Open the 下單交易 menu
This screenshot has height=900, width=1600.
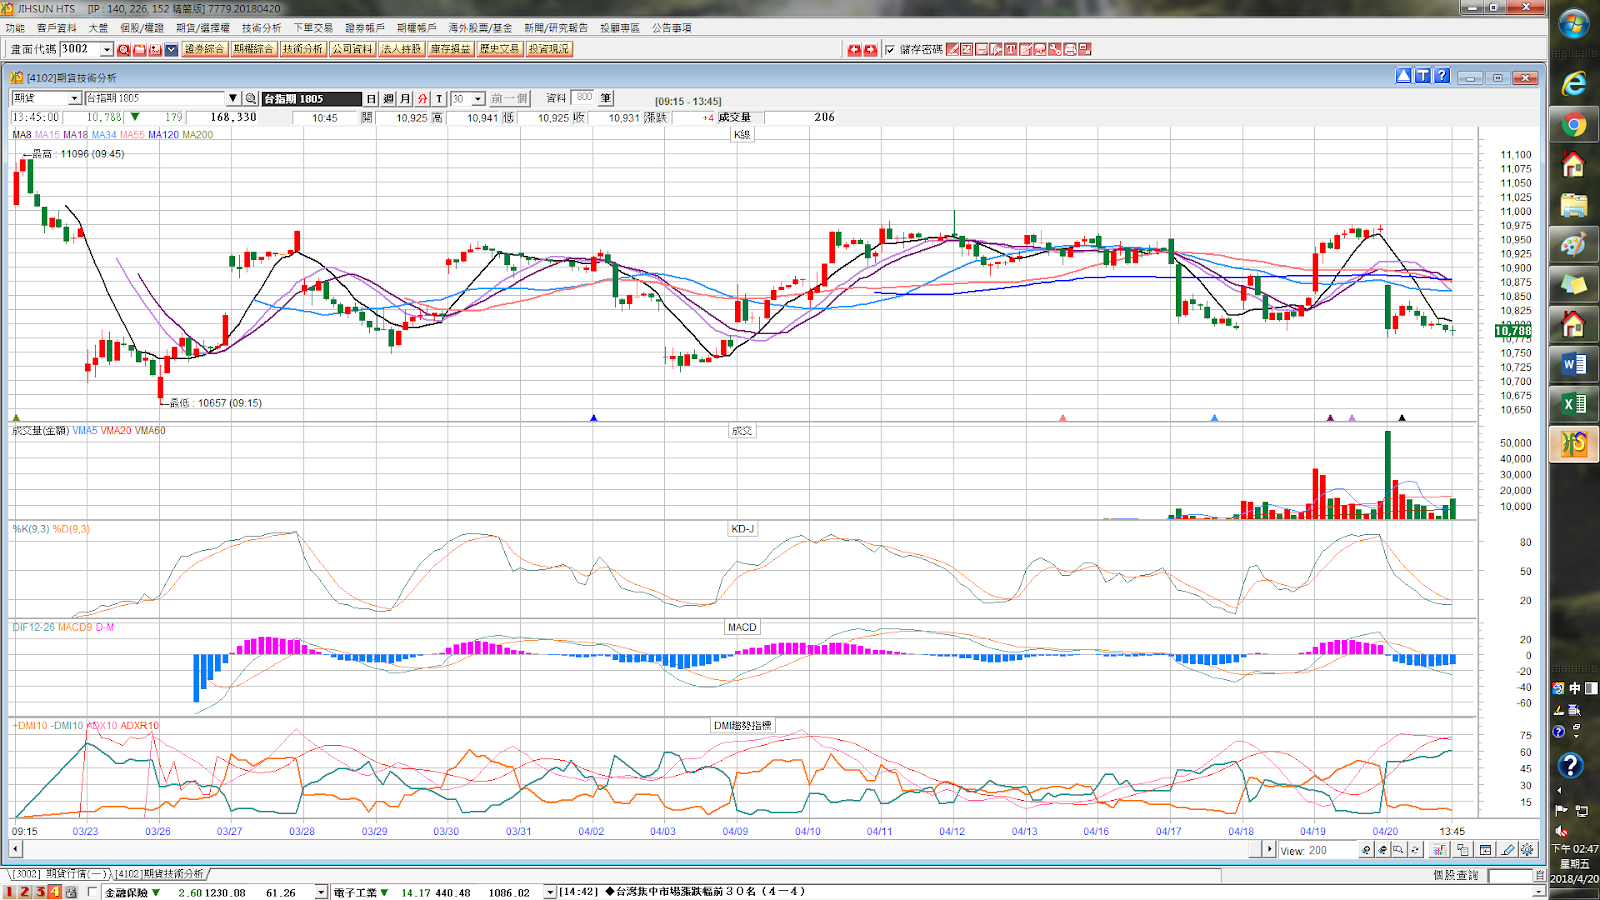coord(313,28)
